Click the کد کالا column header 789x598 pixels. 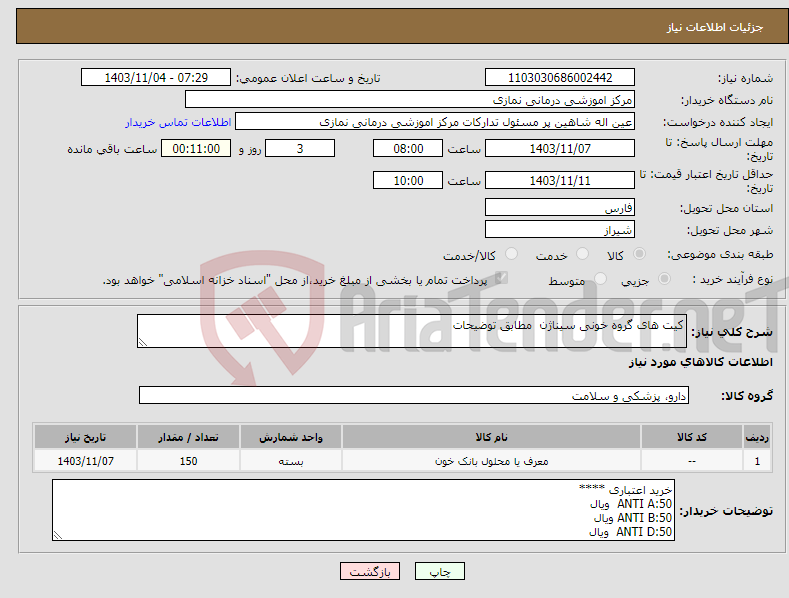(692, 437)
